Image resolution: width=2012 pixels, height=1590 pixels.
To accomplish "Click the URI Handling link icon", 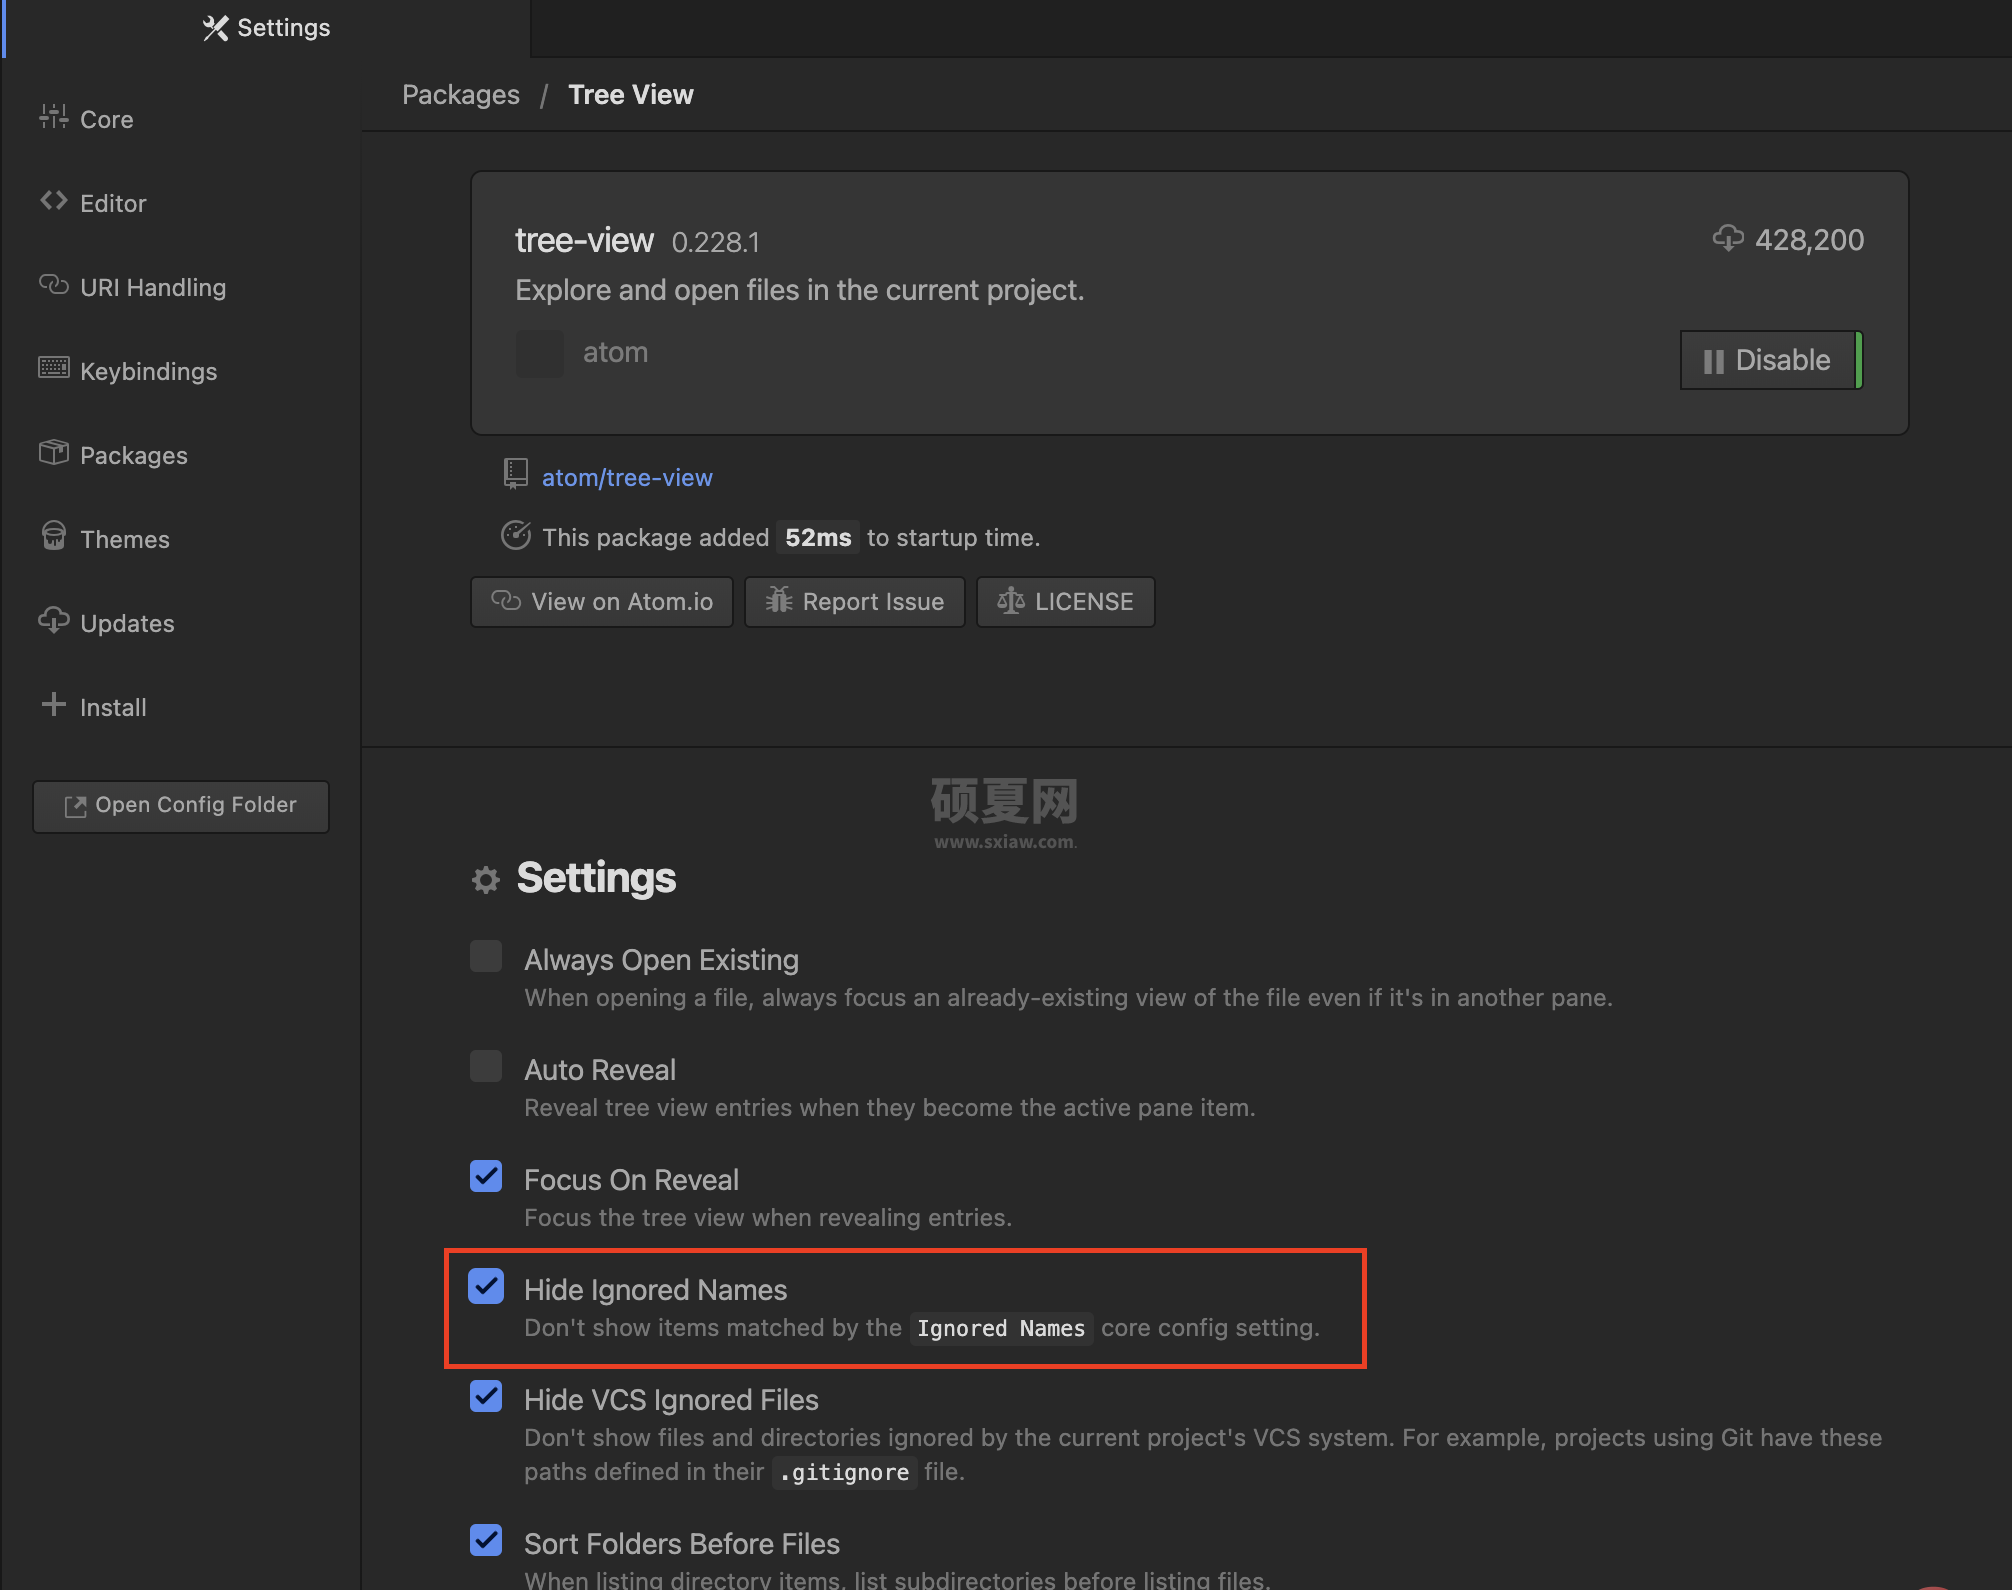I will [x=54, y=285].
